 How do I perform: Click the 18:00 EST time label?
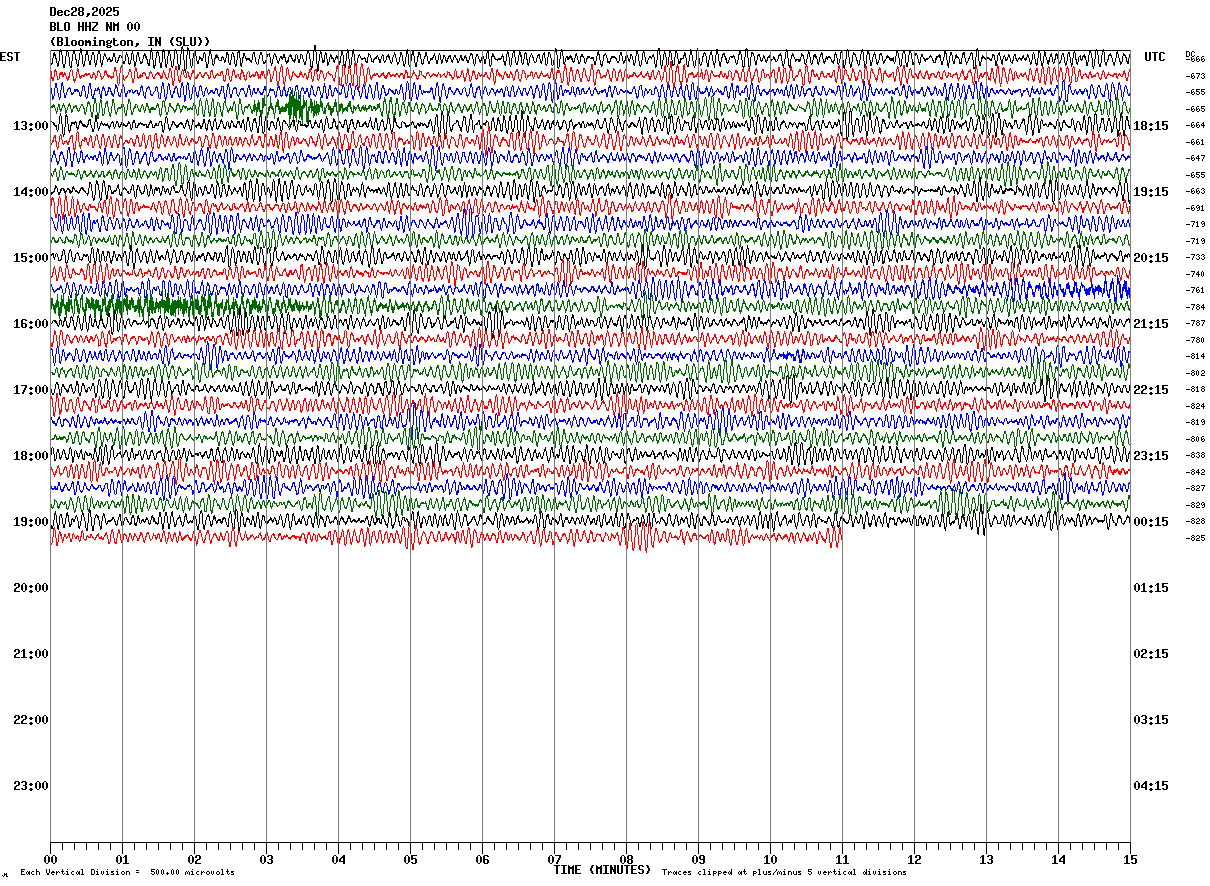pos(31,456)
